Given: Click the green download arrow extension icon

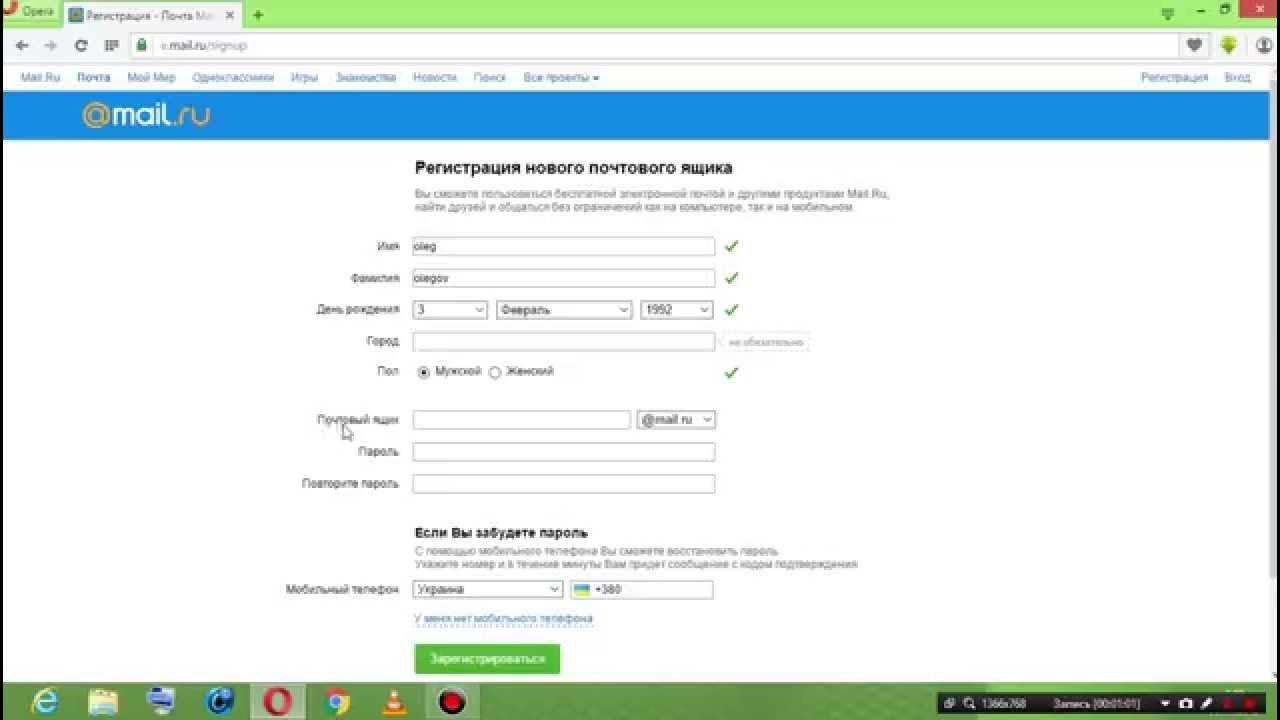Looking at the screenshot, I should pos(1228,45).
